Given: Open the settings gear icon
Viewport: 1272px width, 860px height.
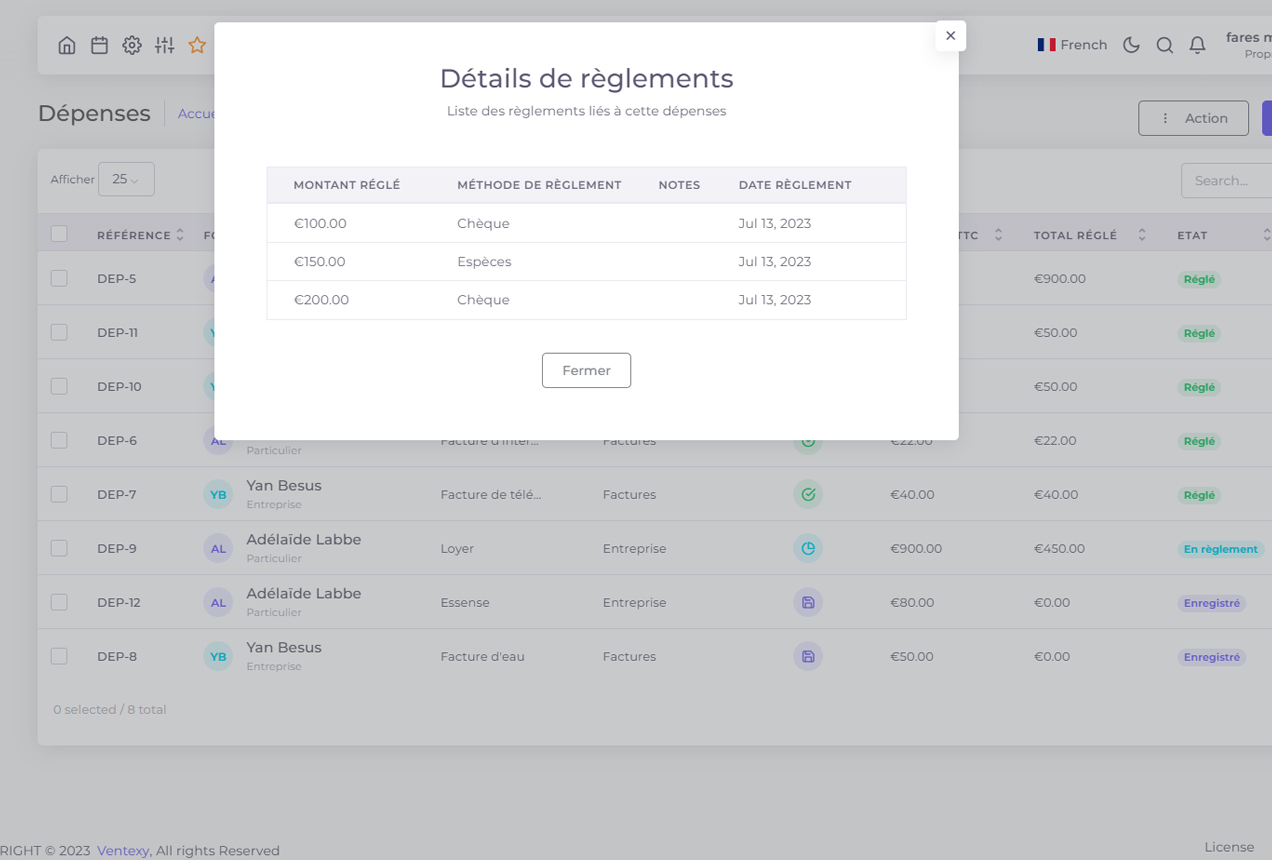Looking at the screenshot, I should 132,45.
